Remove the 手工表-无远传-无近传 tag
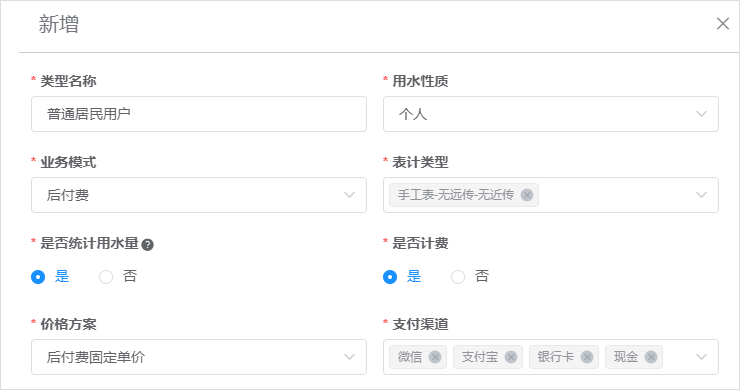Image resolution: width=740 pixels, height=390 pixels. 527,195
